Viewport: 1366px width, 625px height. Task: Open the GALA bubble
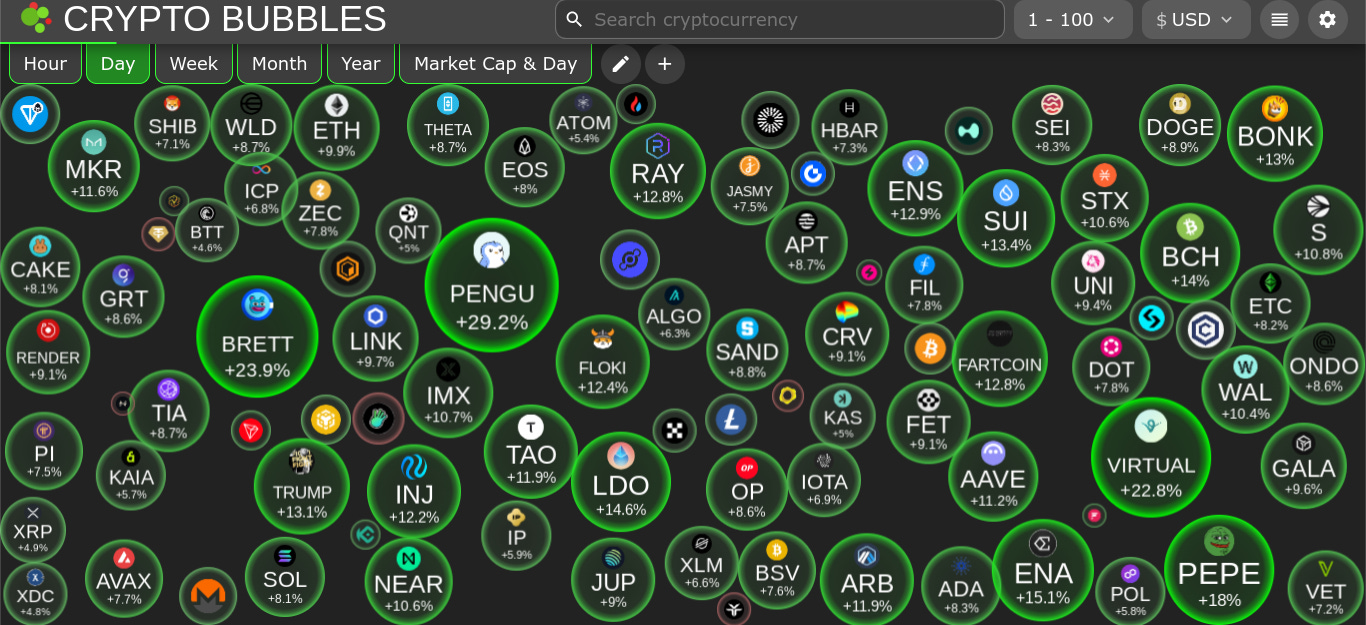[x=1304, y=466]
